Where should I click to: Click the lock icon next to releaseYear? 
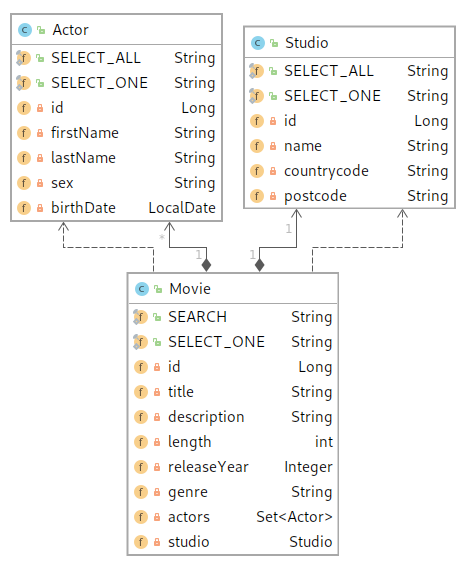click(x=157, y=467)
